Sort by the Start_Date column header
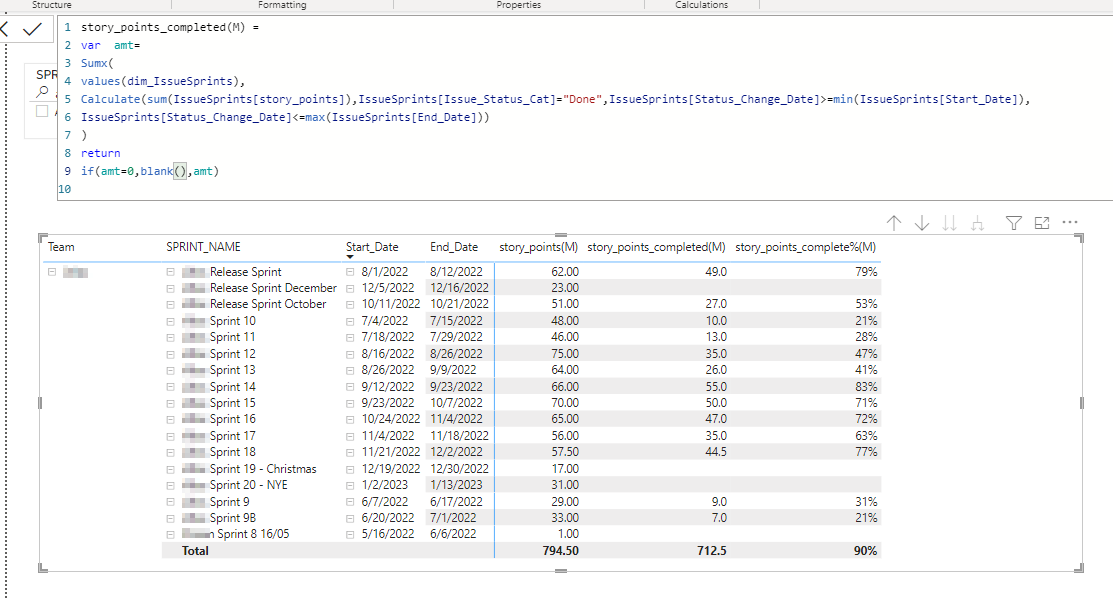The image size is (1113, 599). 372,247
